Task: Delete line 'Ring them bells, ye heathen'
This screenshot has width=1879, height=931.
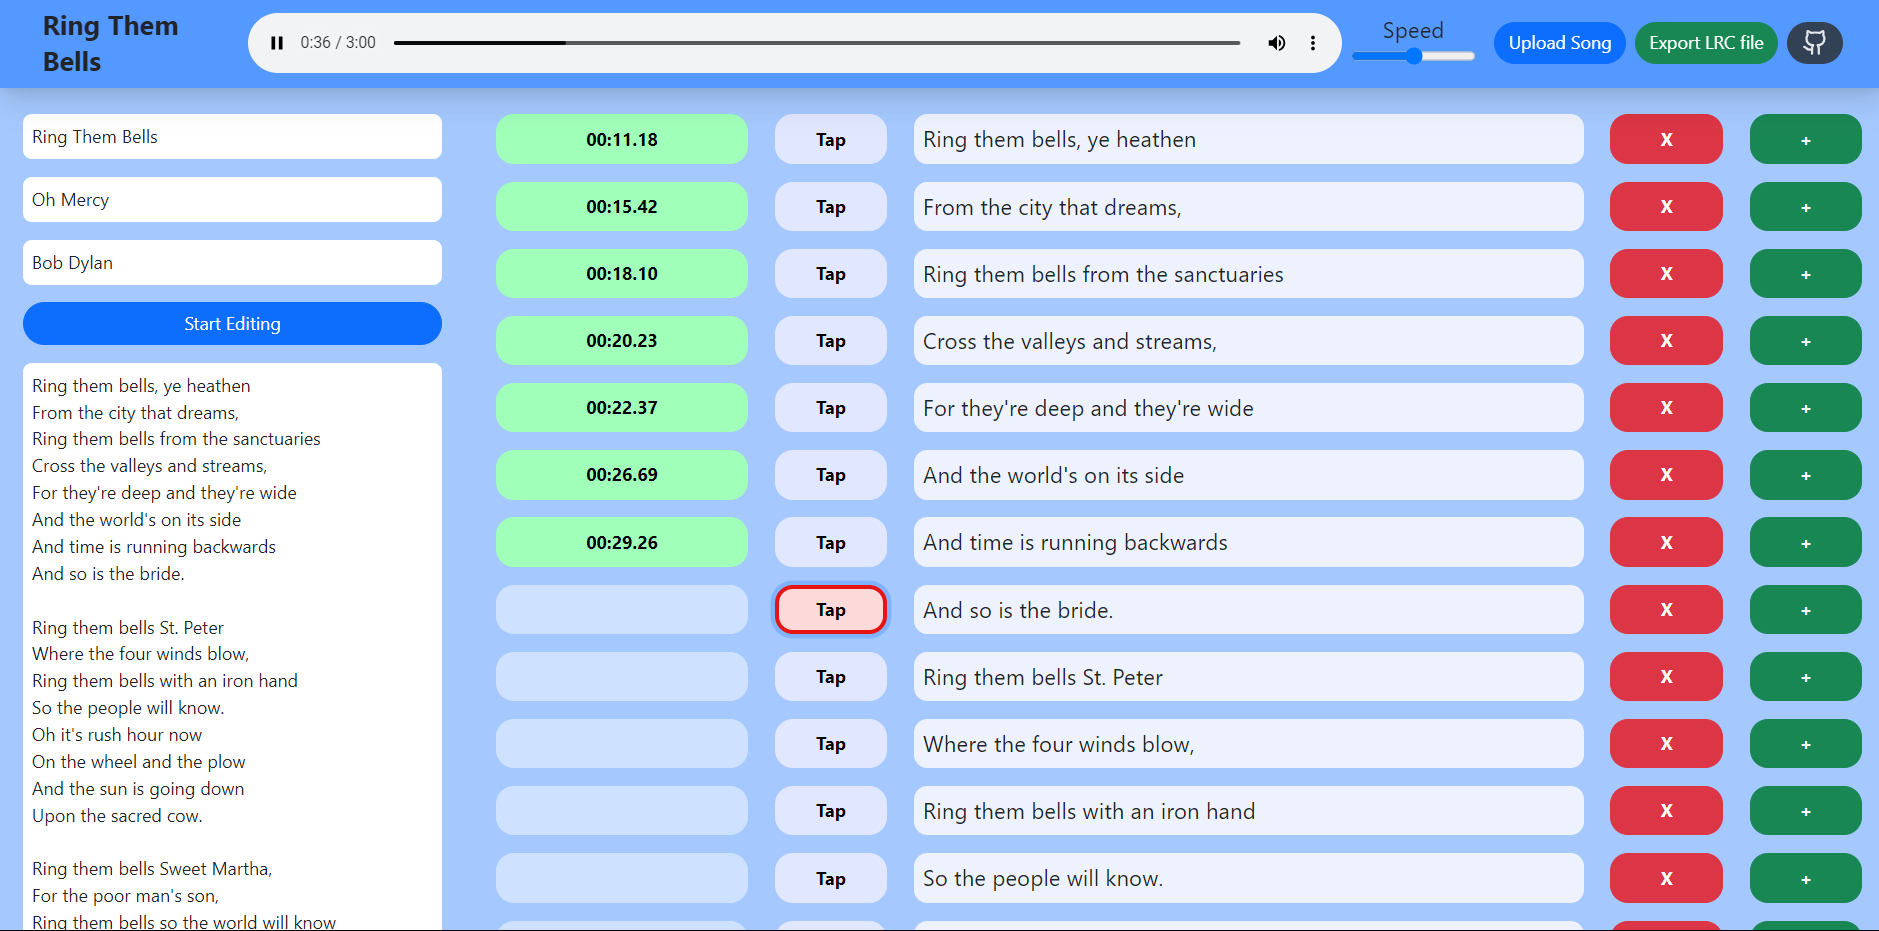Action: click(1666, 139)
